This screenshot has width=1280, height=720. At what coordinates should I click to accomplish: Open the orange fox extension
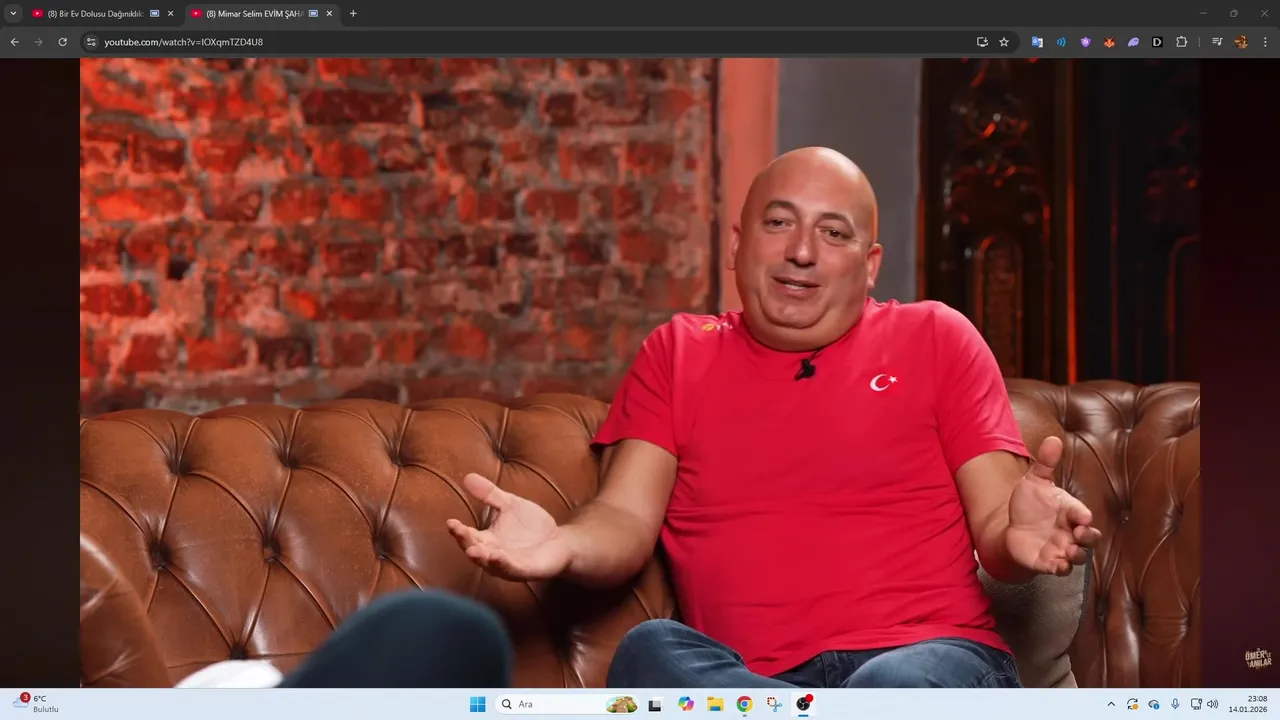1109,42
